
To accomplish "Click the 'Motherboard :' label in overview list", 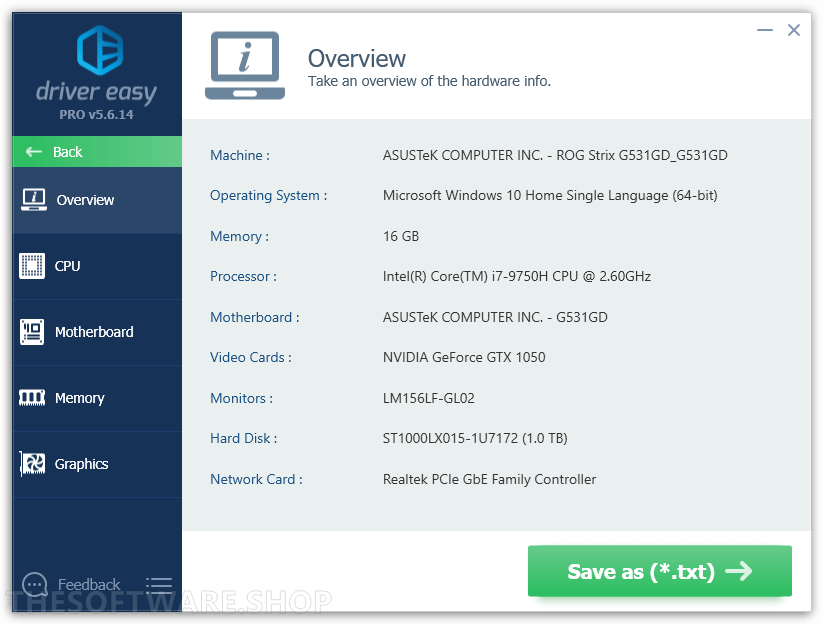I will (255, 318).
